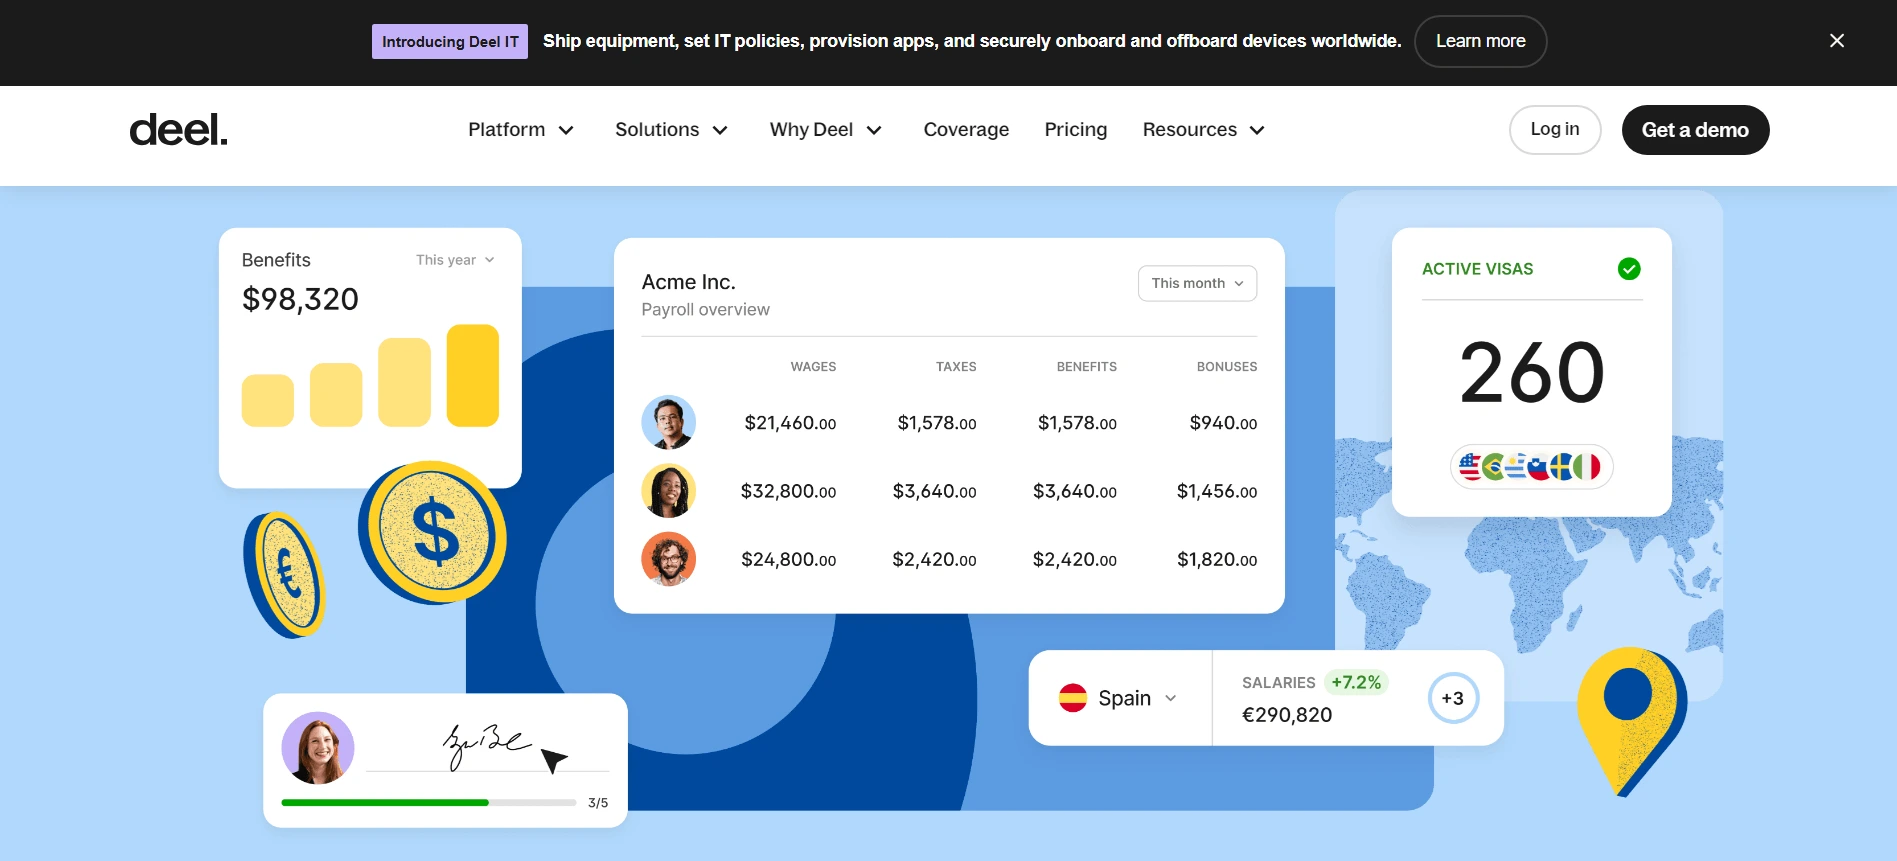
Task: Click the green checkmark on Active Visas
Action: click(1629, 269)
